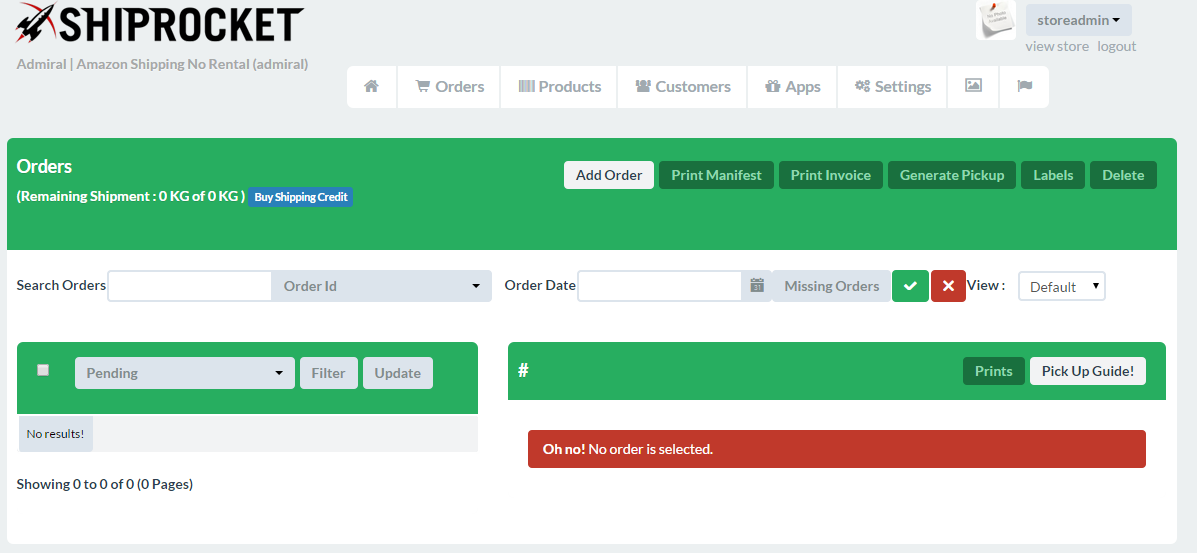Toggle the select-all orders checkbox
Screen dimensions: 1197x553
[x=43, y=370]
